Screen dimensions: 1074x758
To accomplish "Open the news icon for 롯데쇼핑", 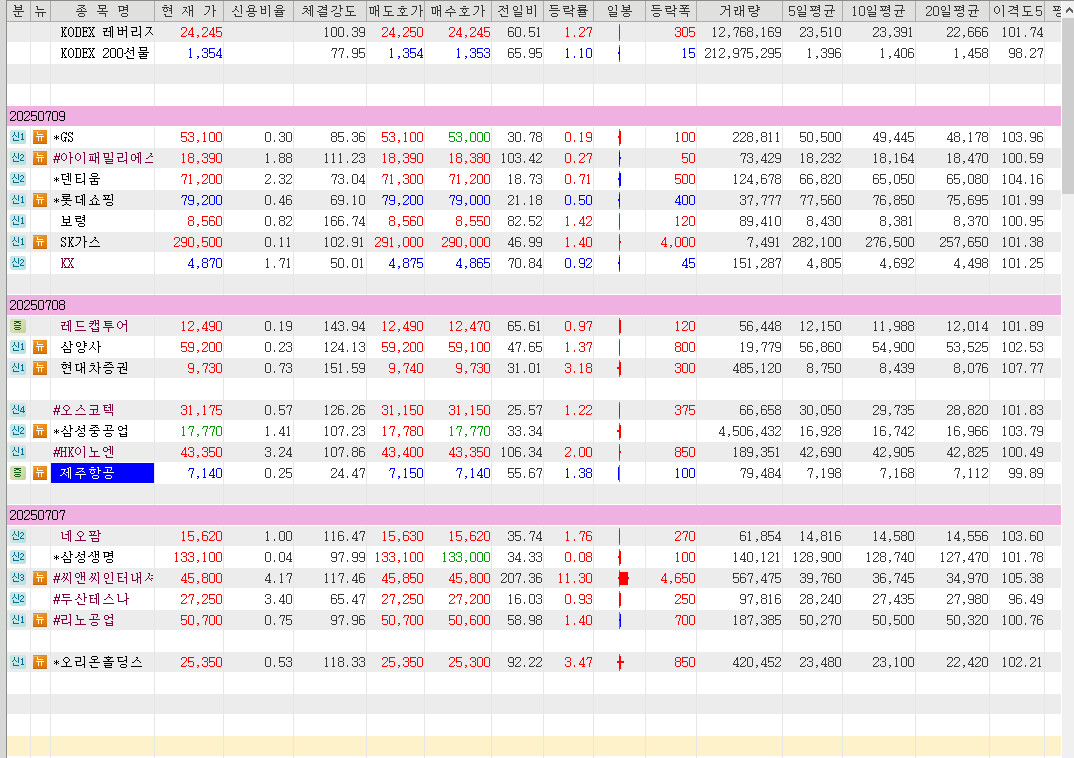I will point(40,200).
